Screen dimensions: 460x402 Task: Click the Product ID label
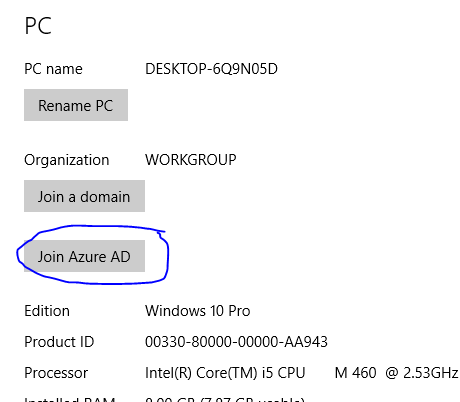(59, 342)
